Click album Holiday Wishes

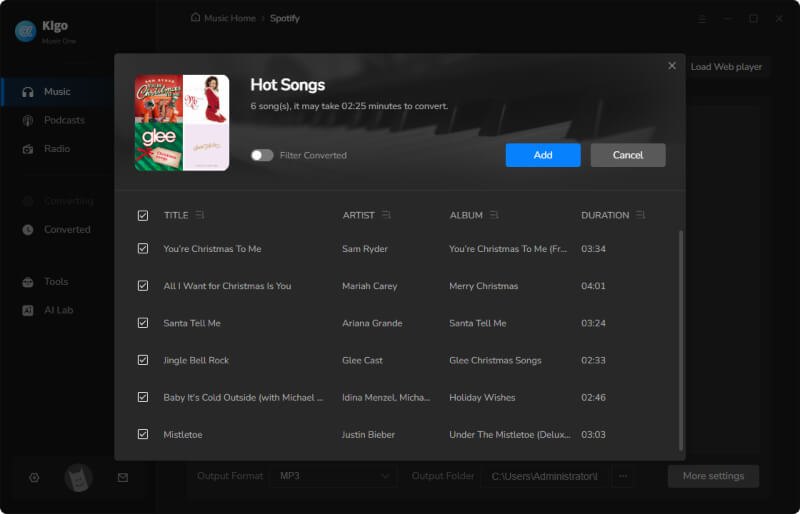[482, 398]
